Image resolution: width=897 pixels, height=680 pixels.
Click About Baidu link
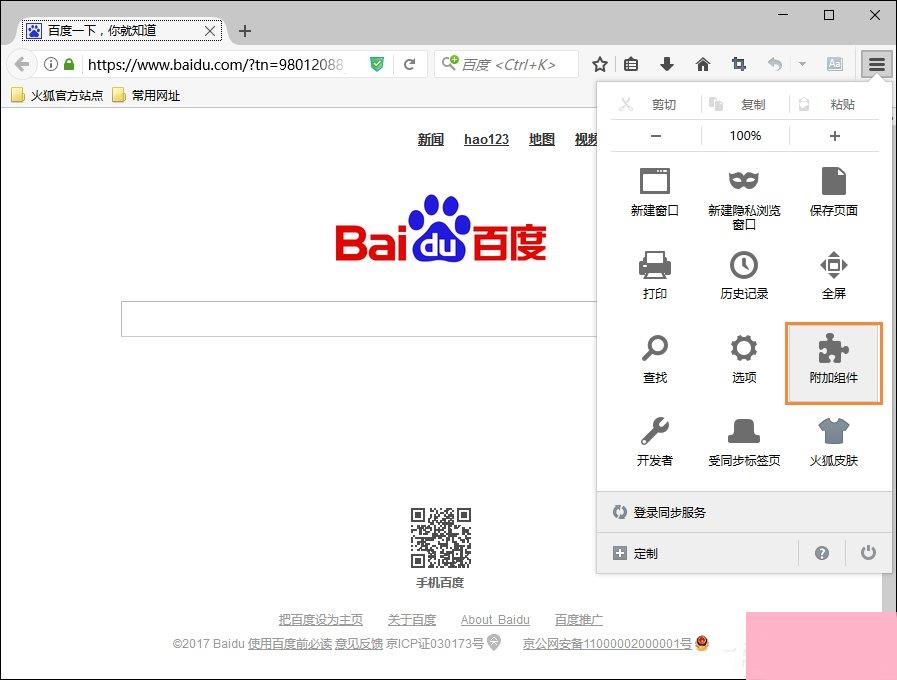pyautogui.click(x=495, y=619)
